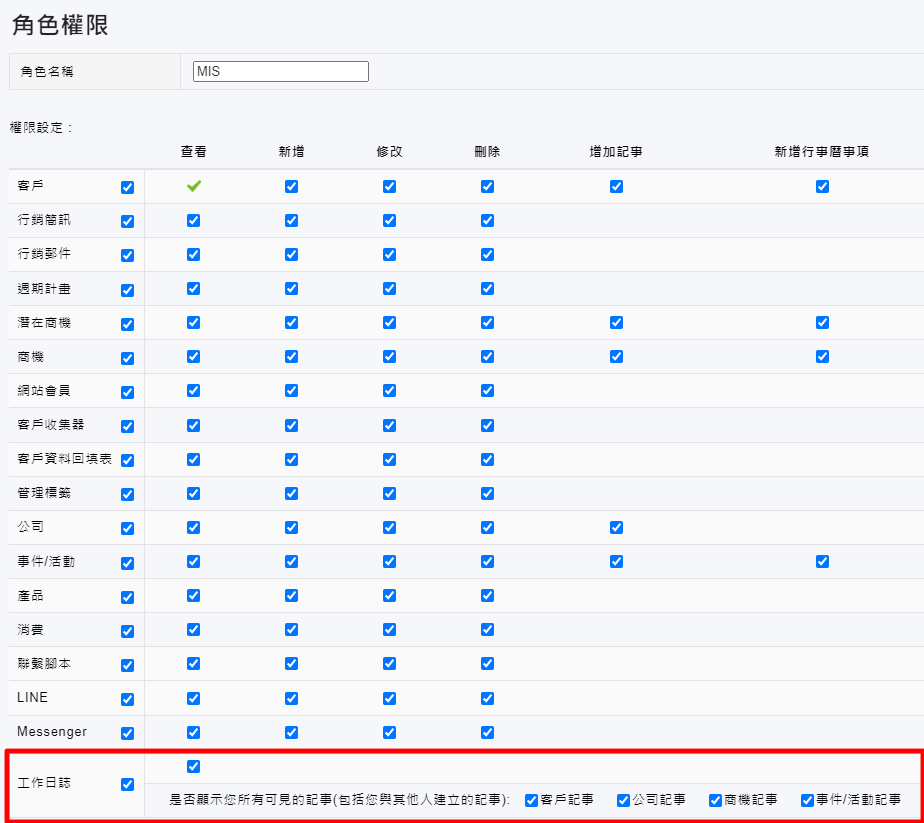Toggle 產品 row 修改 checkbox

coord(389,596)
